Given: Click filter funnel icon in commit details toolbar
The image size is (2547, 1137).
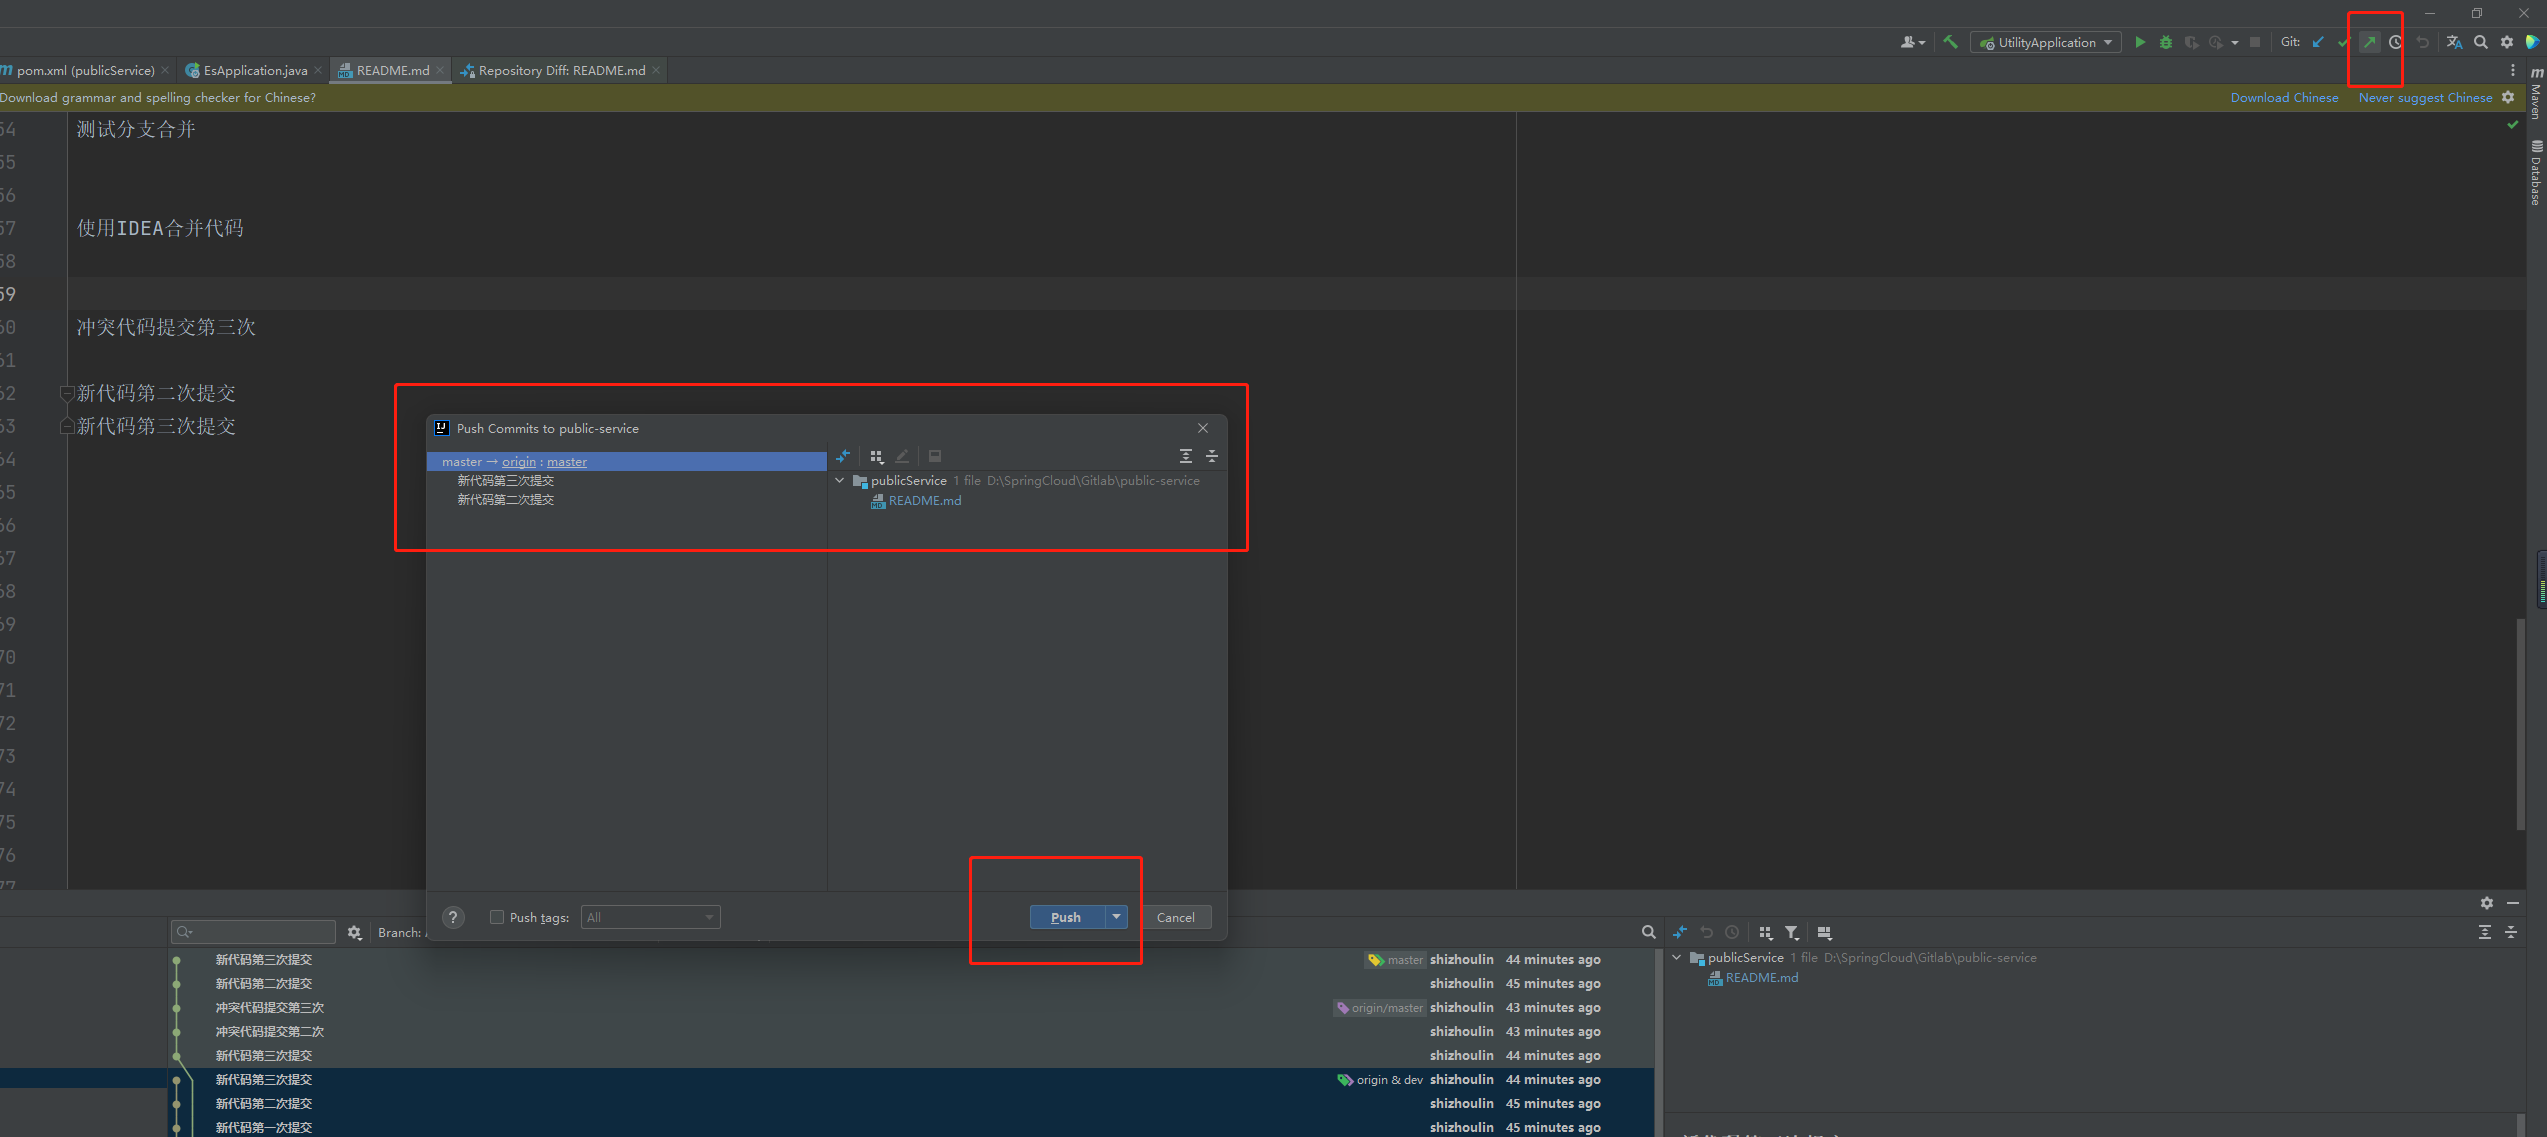Looking at the screenshot, I should [1792, 932].
